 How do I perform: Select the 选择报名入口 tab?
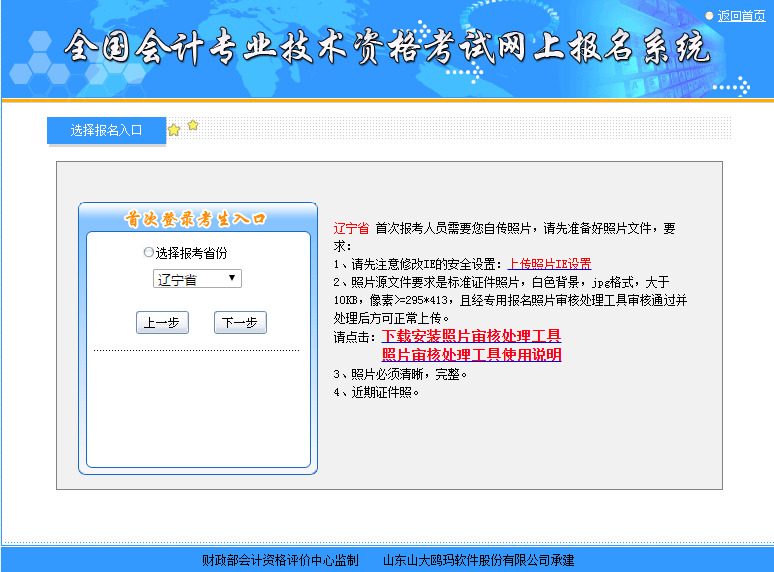pos(106,130)
